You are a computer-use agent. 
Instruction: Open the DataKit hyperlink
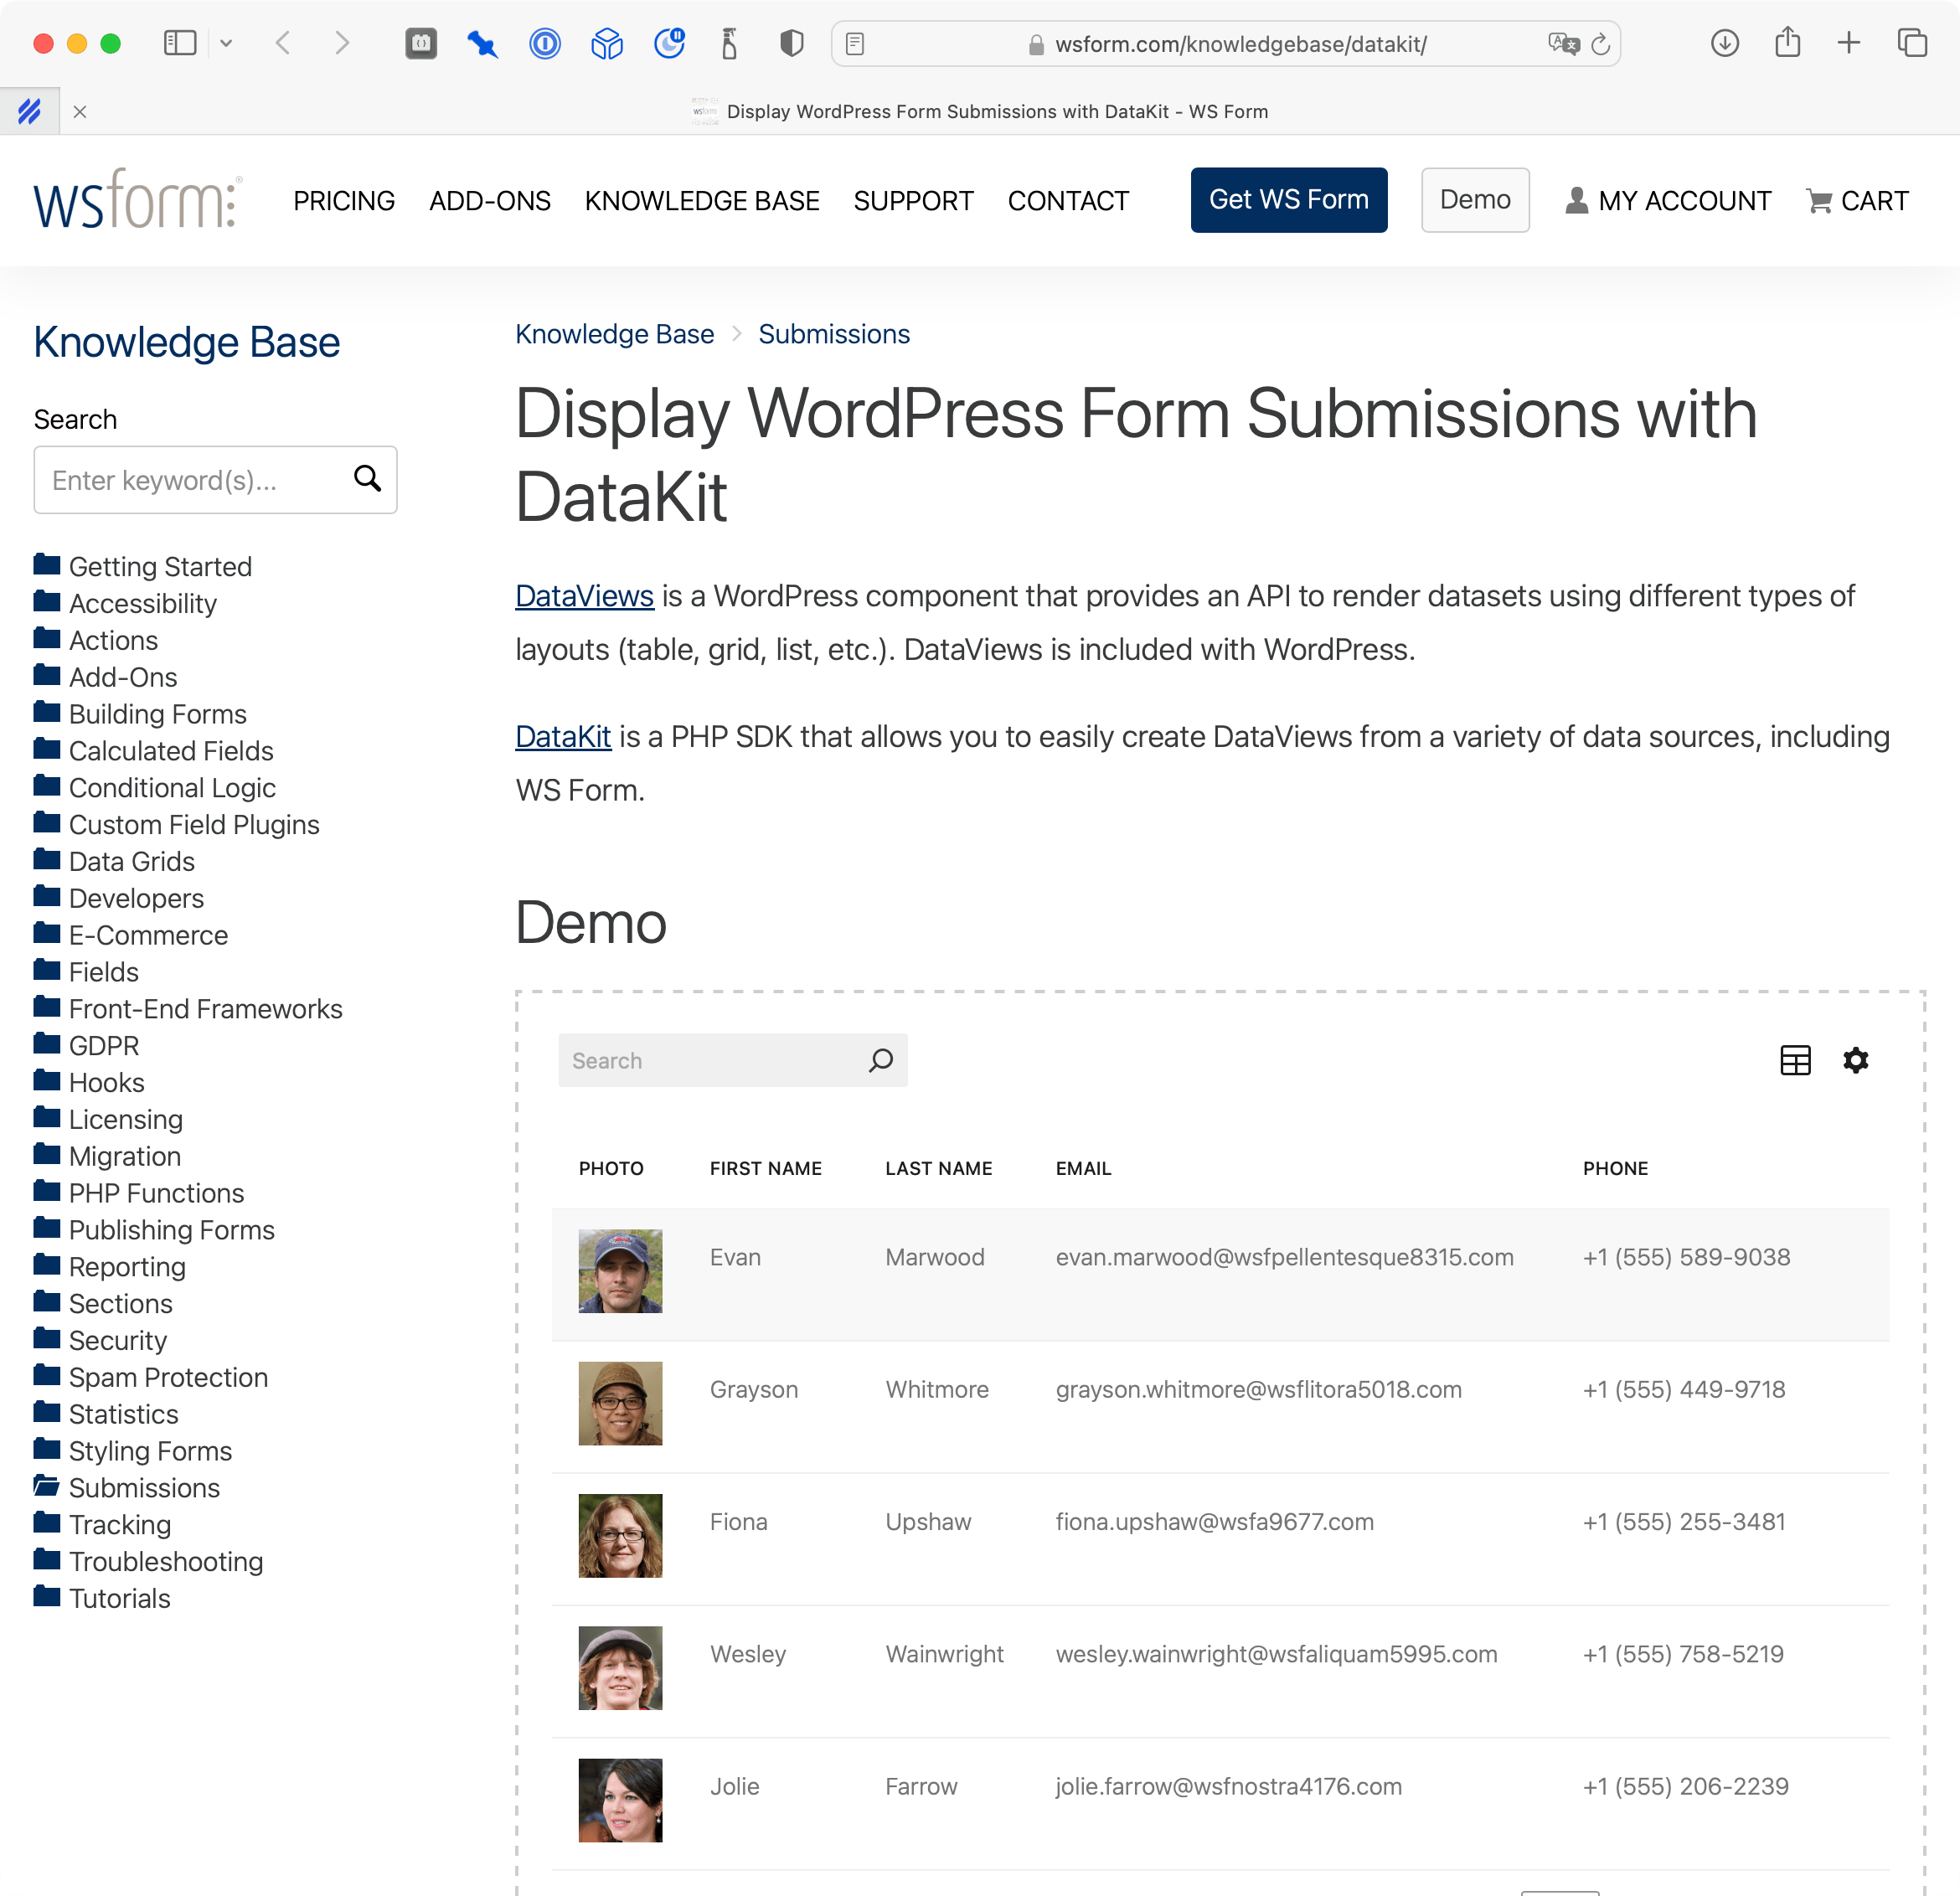coord(563,737)
